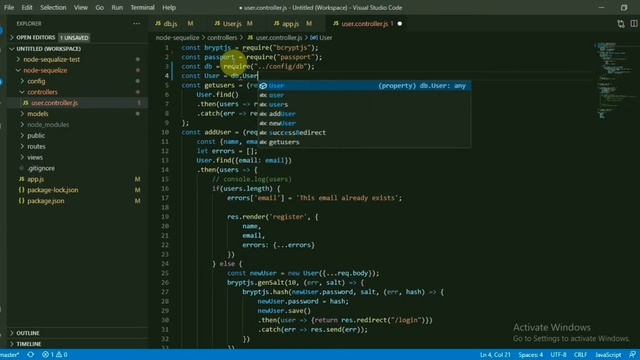Expand the views folder
The image size is (640, 360).
coord(35,157)
